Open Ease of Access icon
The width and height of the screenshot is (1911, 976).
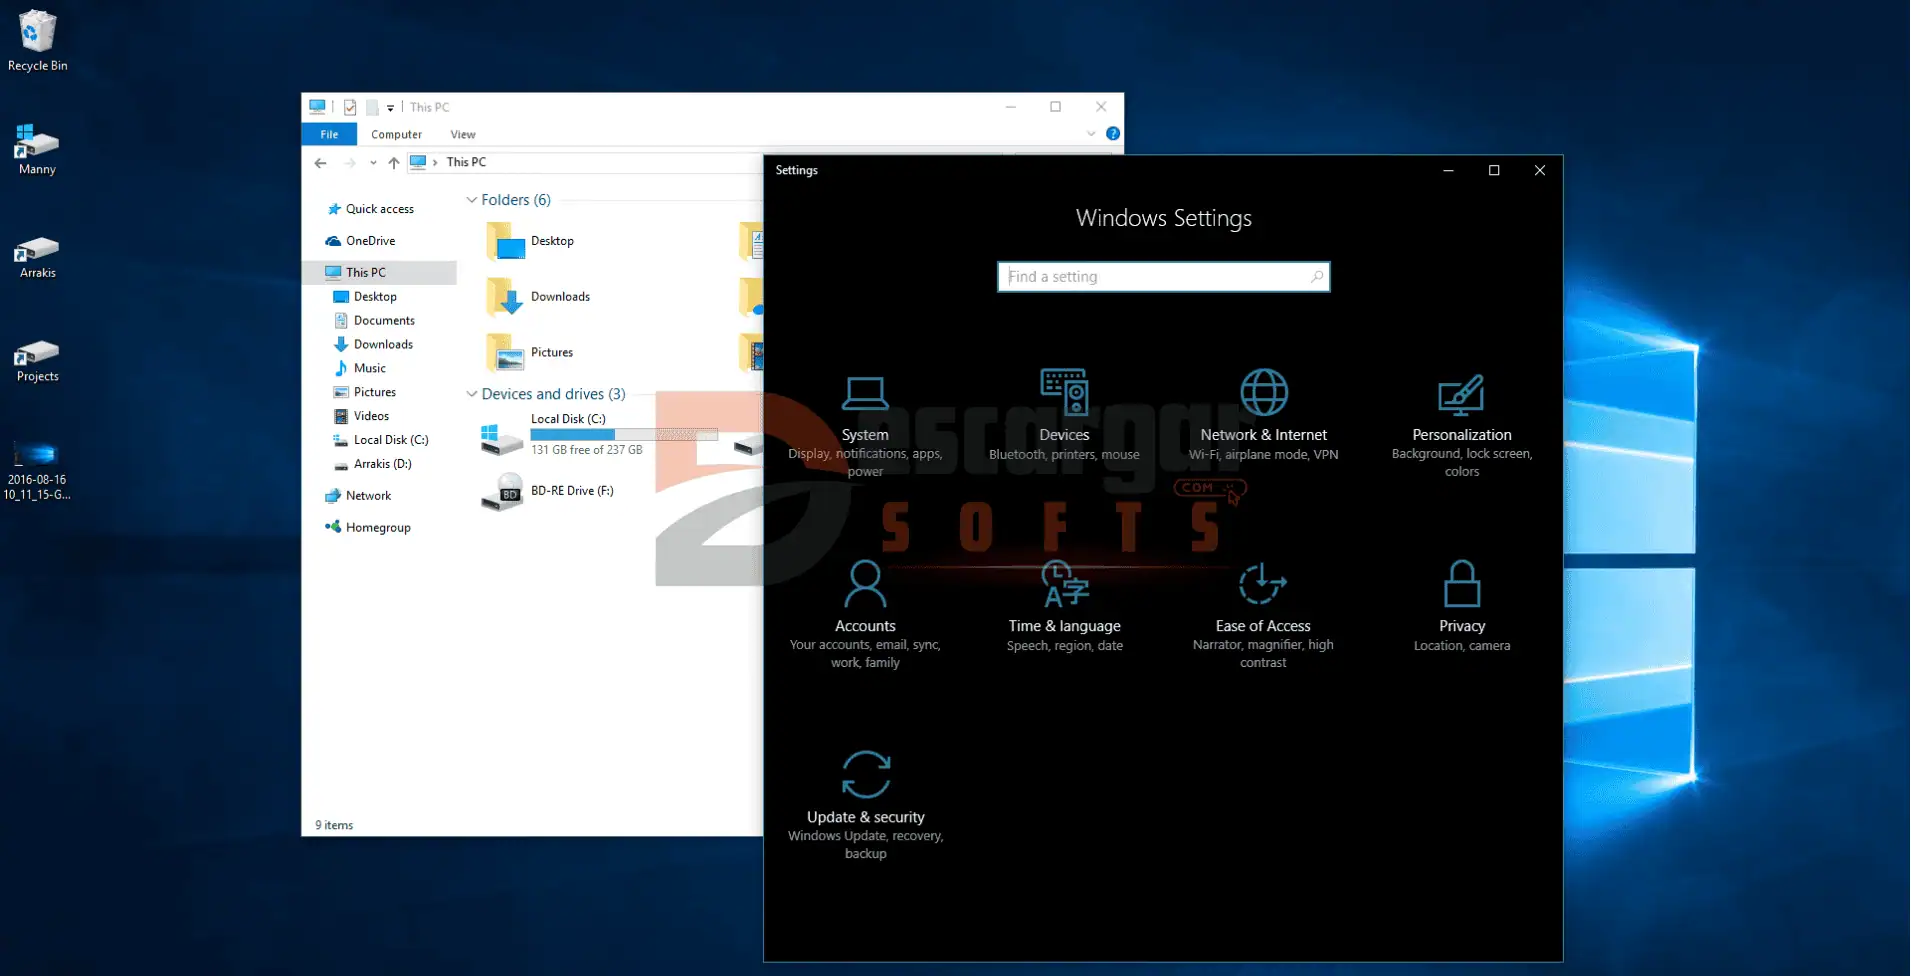coord(1262,584)
